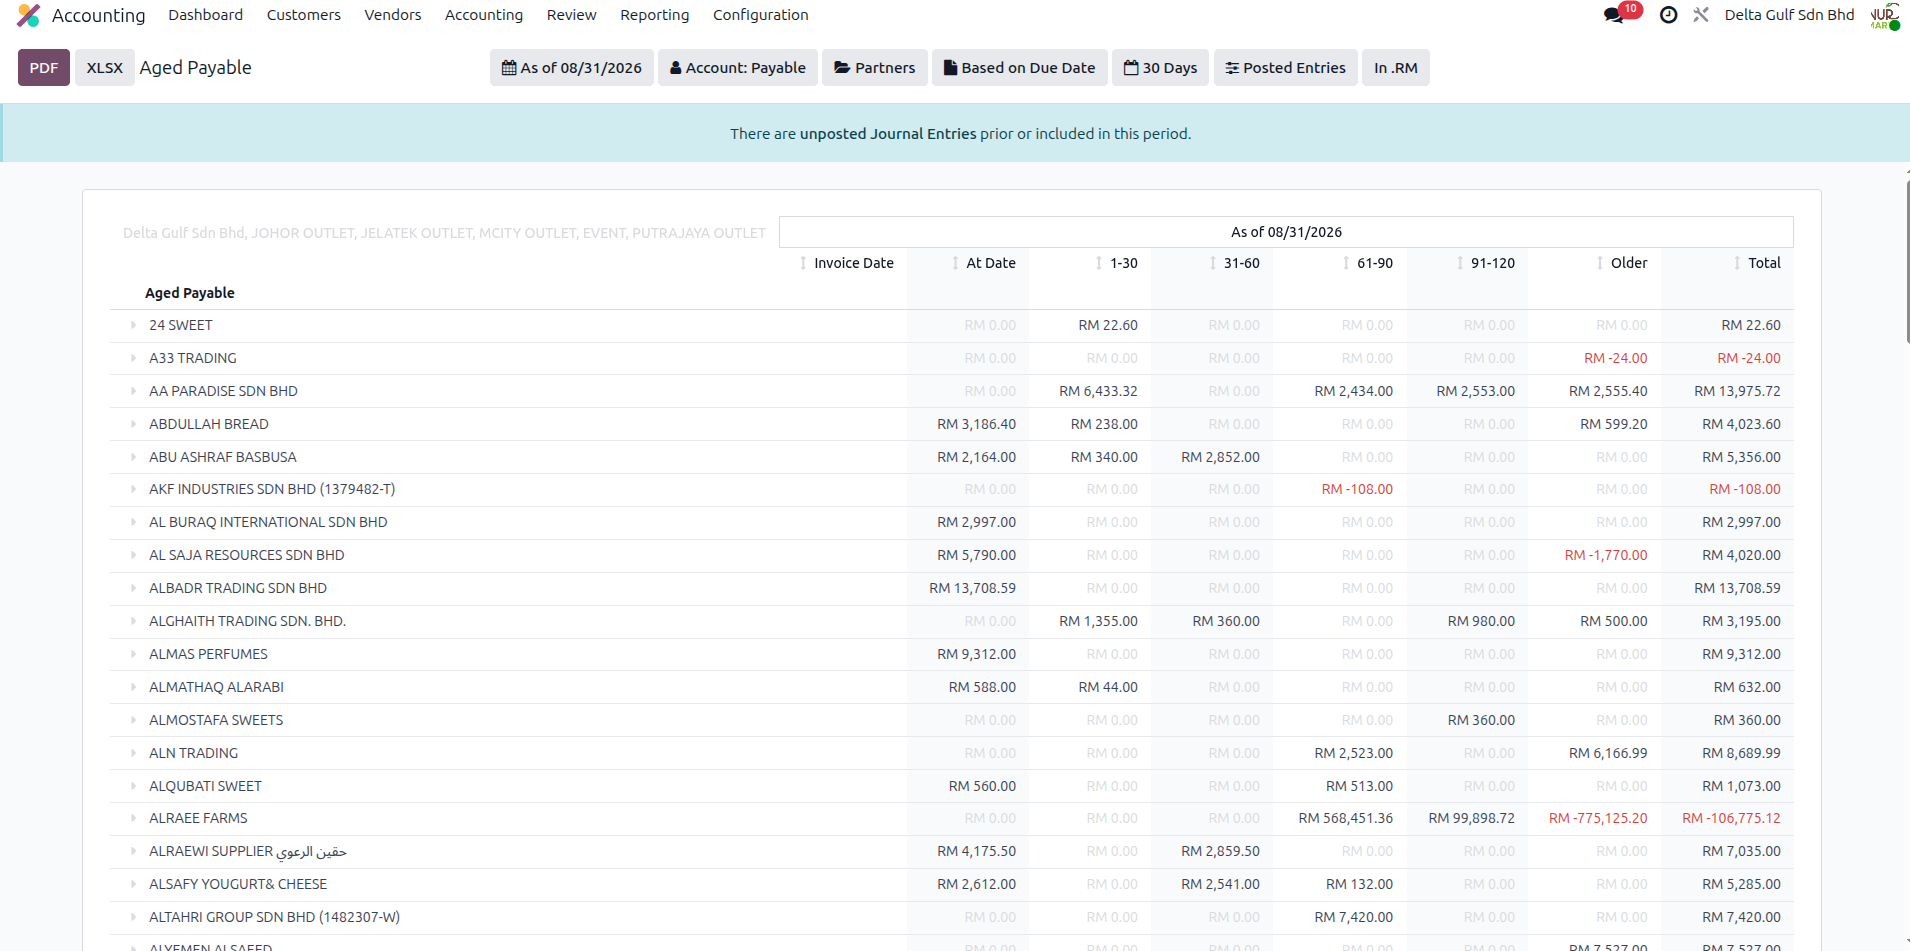This screenshot has width=1910, height=951.
Task: Click the Aged Payable section header row
Action: pos(951,293)
